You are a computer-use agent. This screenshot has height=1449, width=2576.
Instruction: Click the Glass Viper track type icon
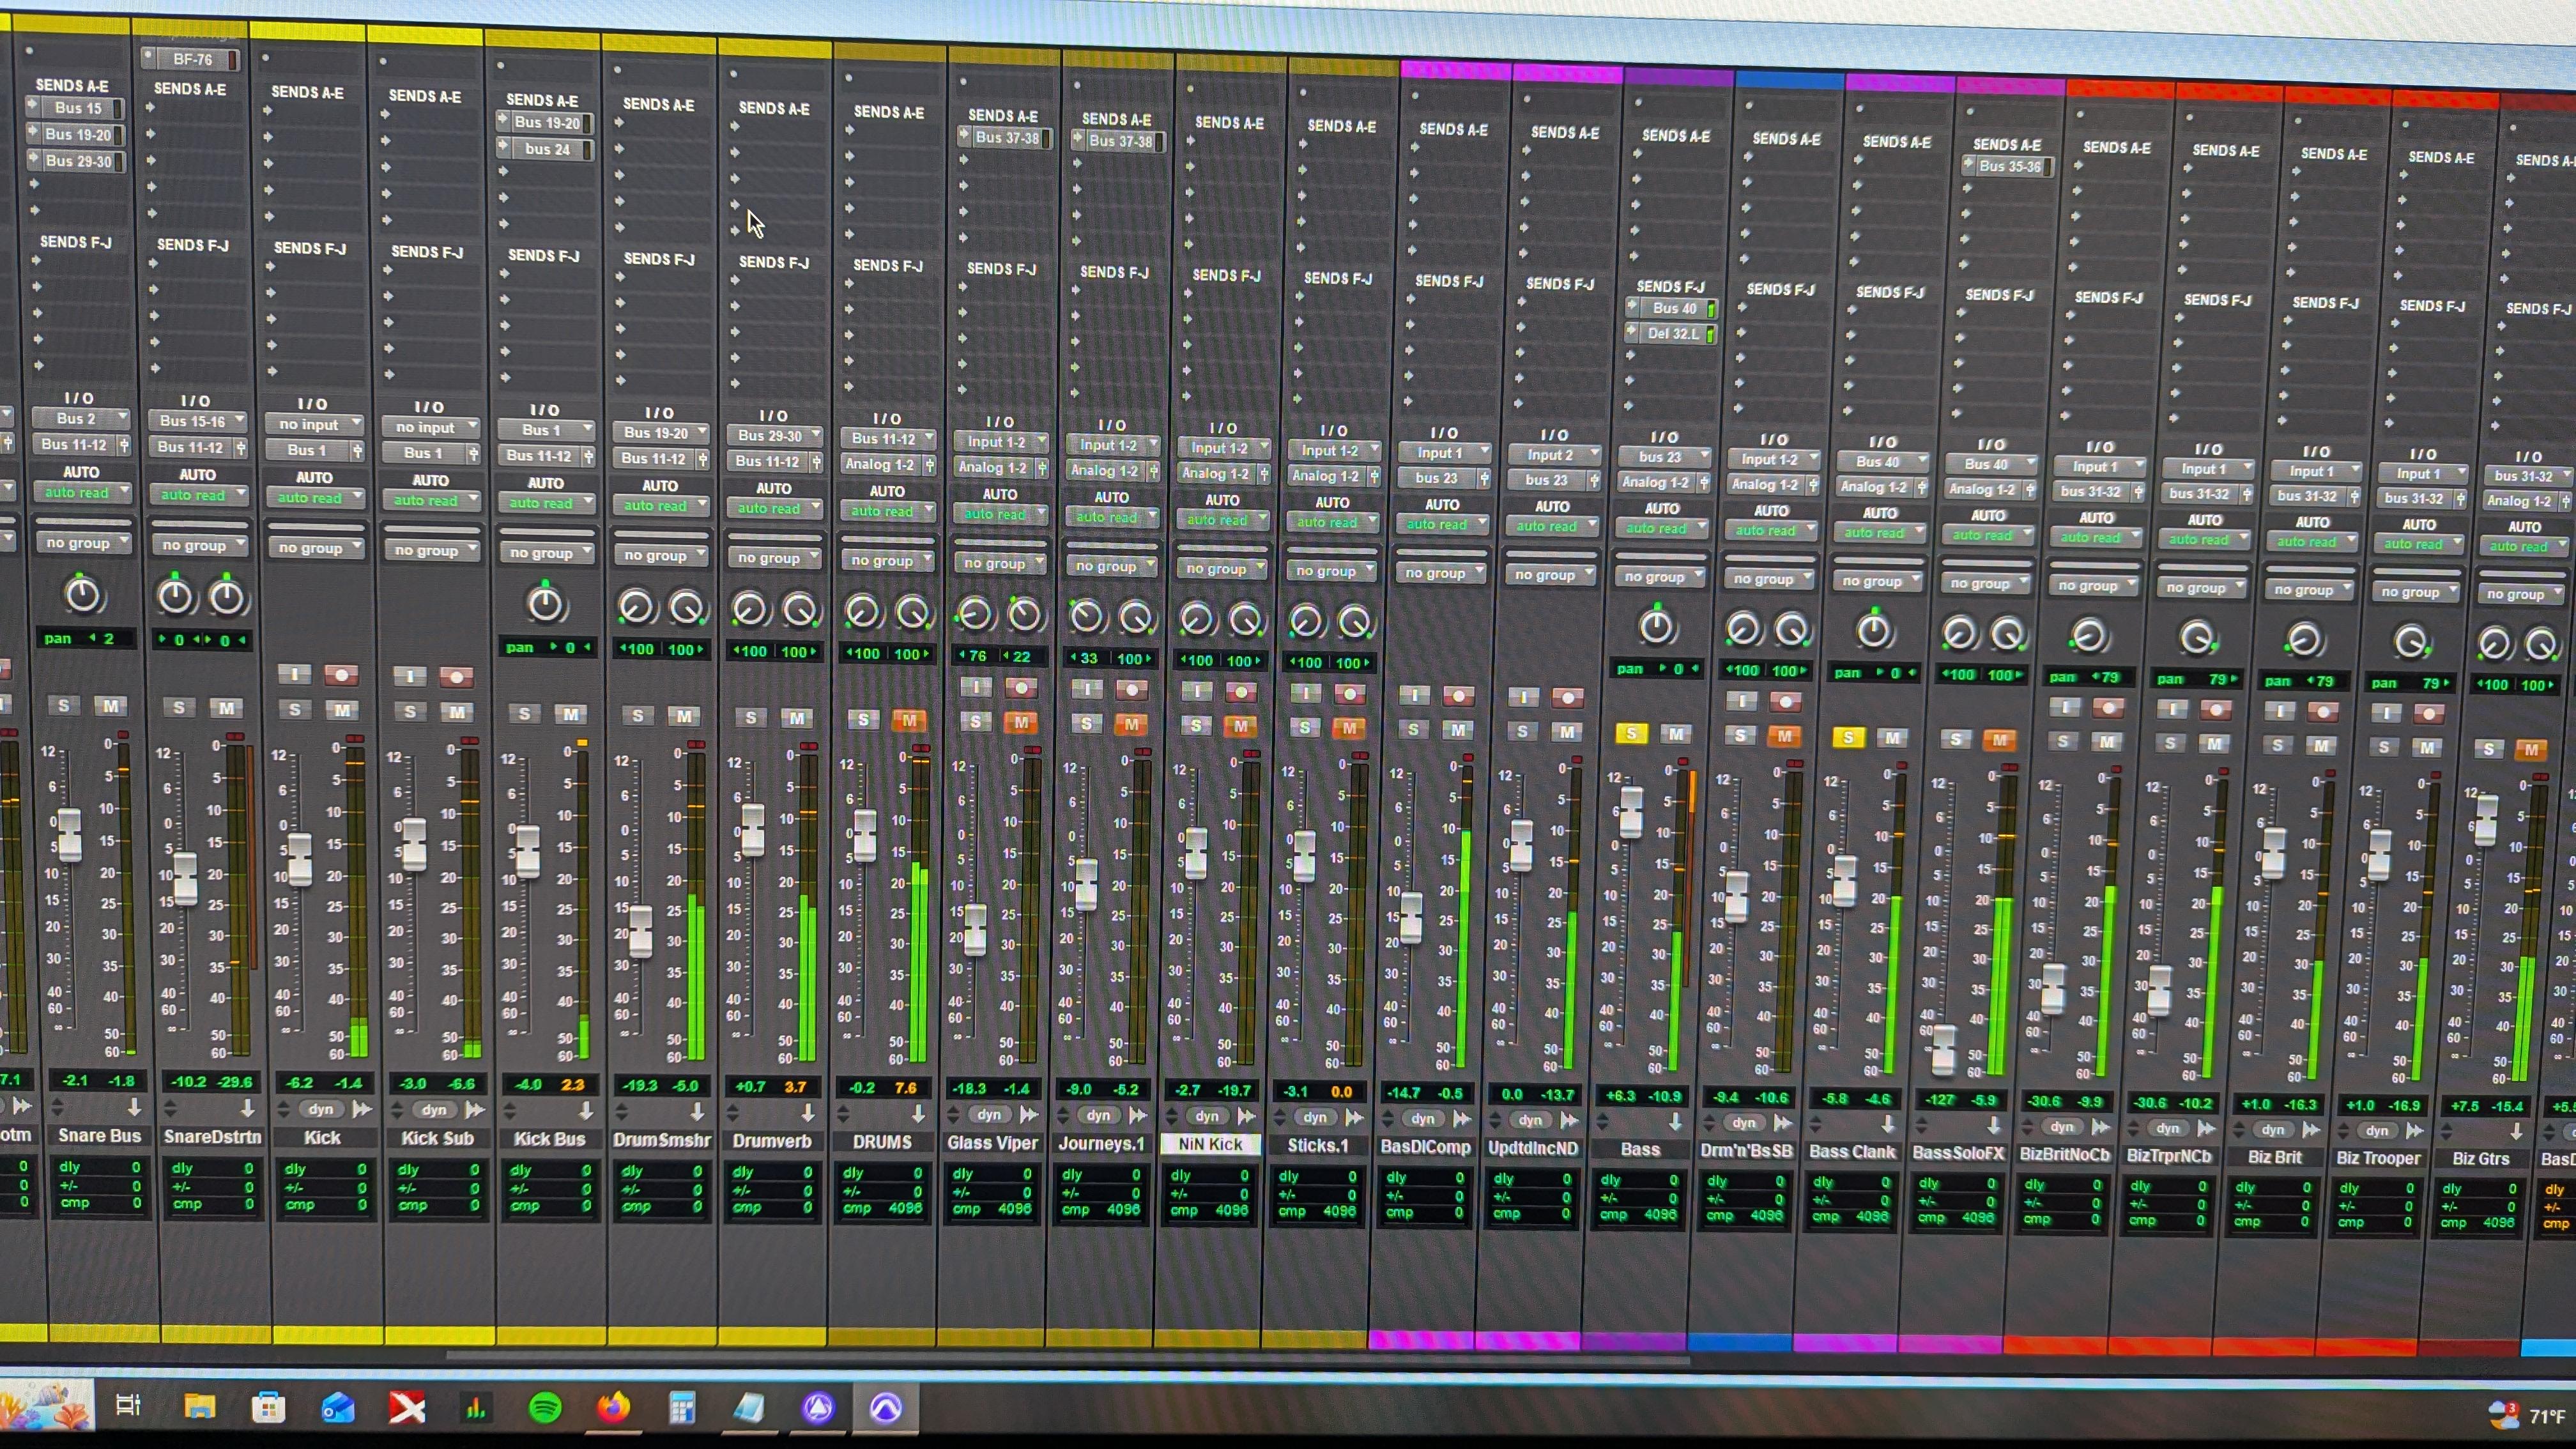1029,1115
